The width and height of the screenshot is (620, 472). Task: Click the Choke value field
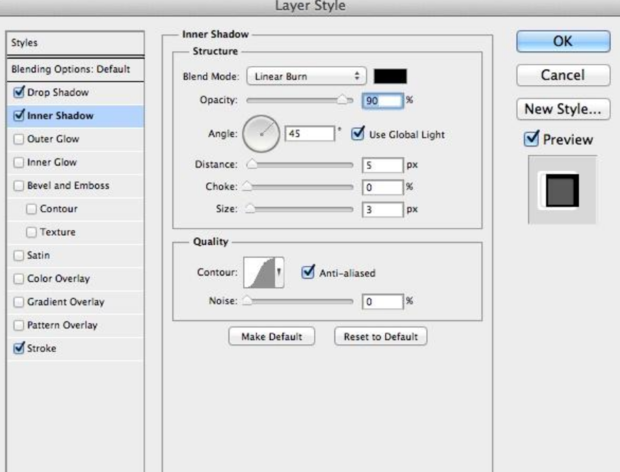click(382, 187)
